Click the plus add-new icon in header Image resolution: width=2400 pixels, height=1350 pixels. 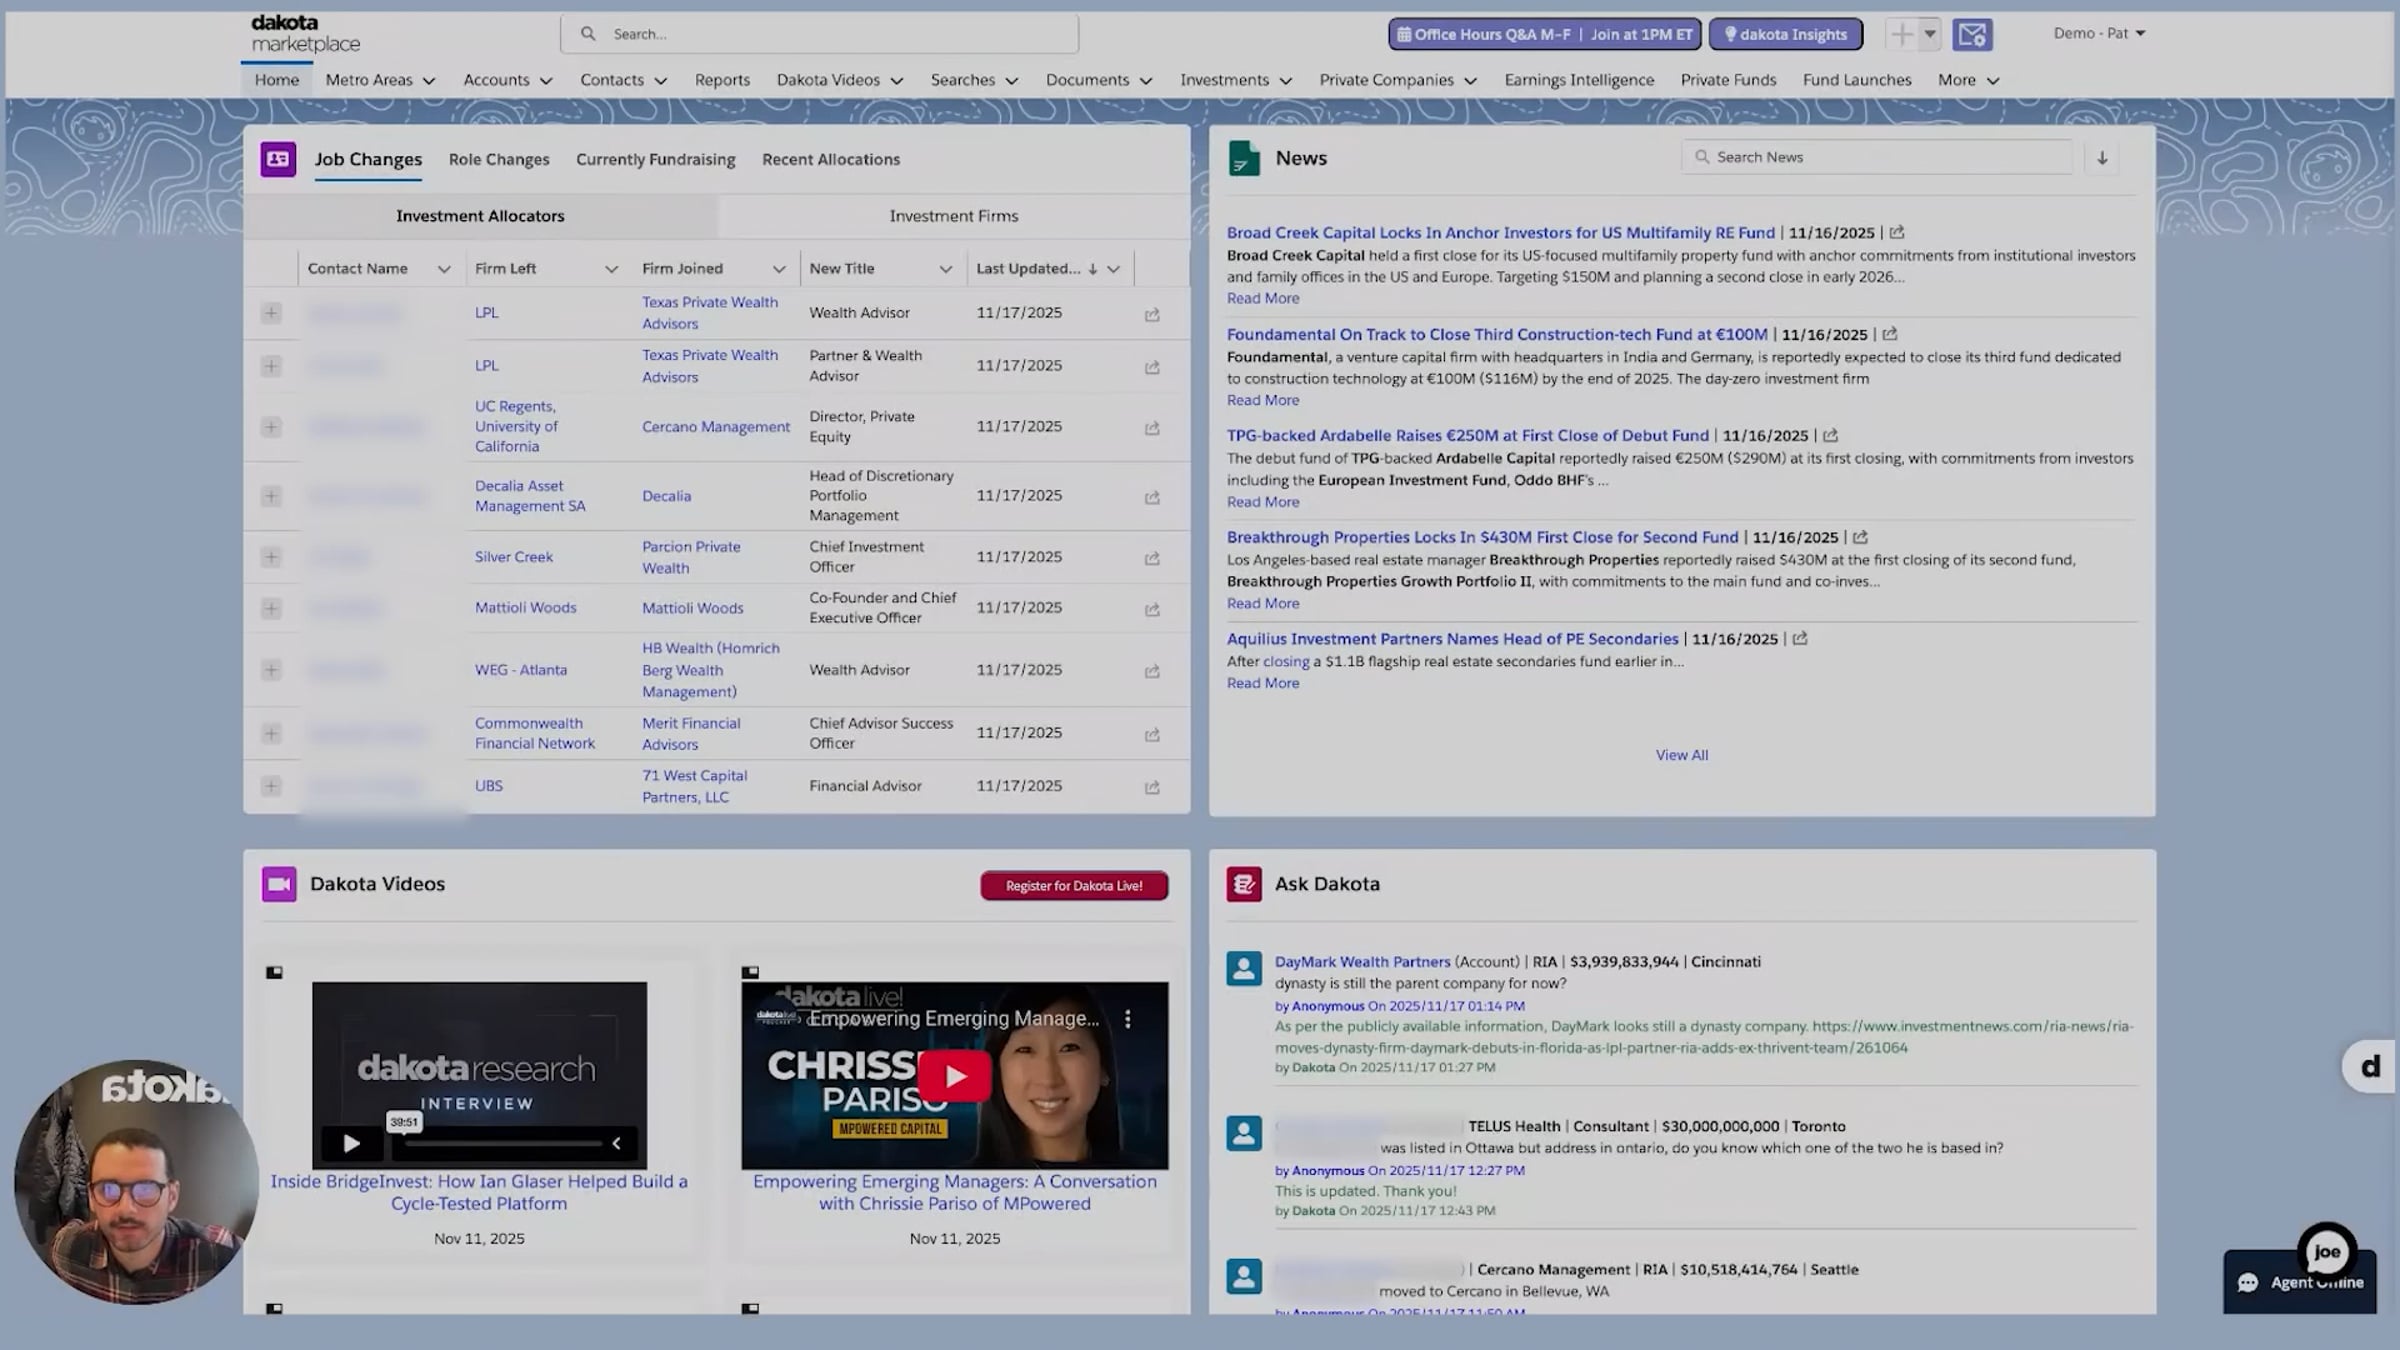coord(1901,34)
